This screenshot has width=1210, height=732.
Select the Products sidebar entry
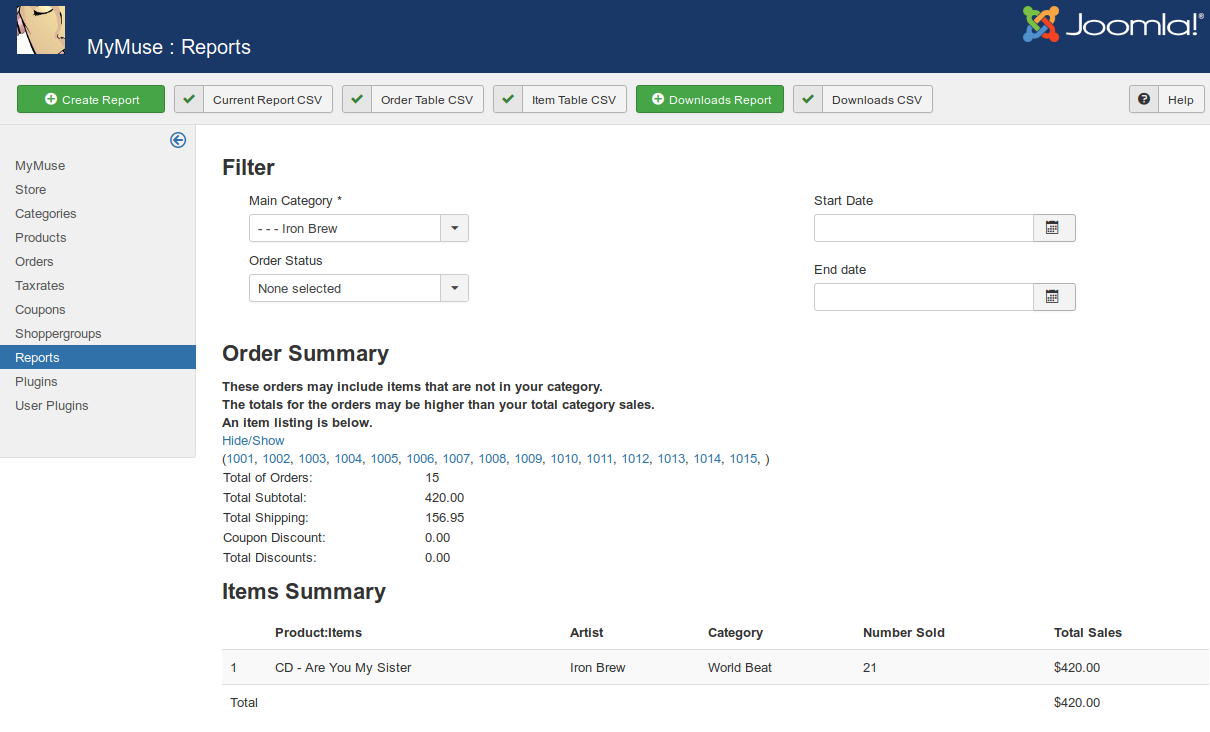(x=40, y=237)
